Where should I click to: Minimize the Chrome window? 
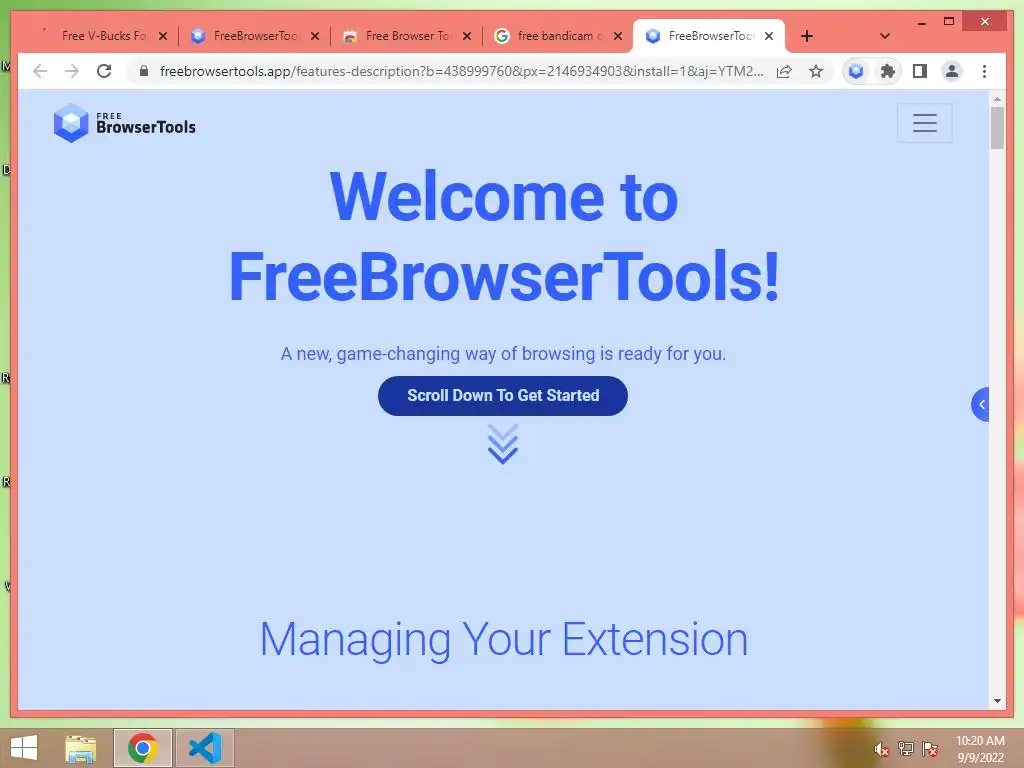[x=921, y=22]
